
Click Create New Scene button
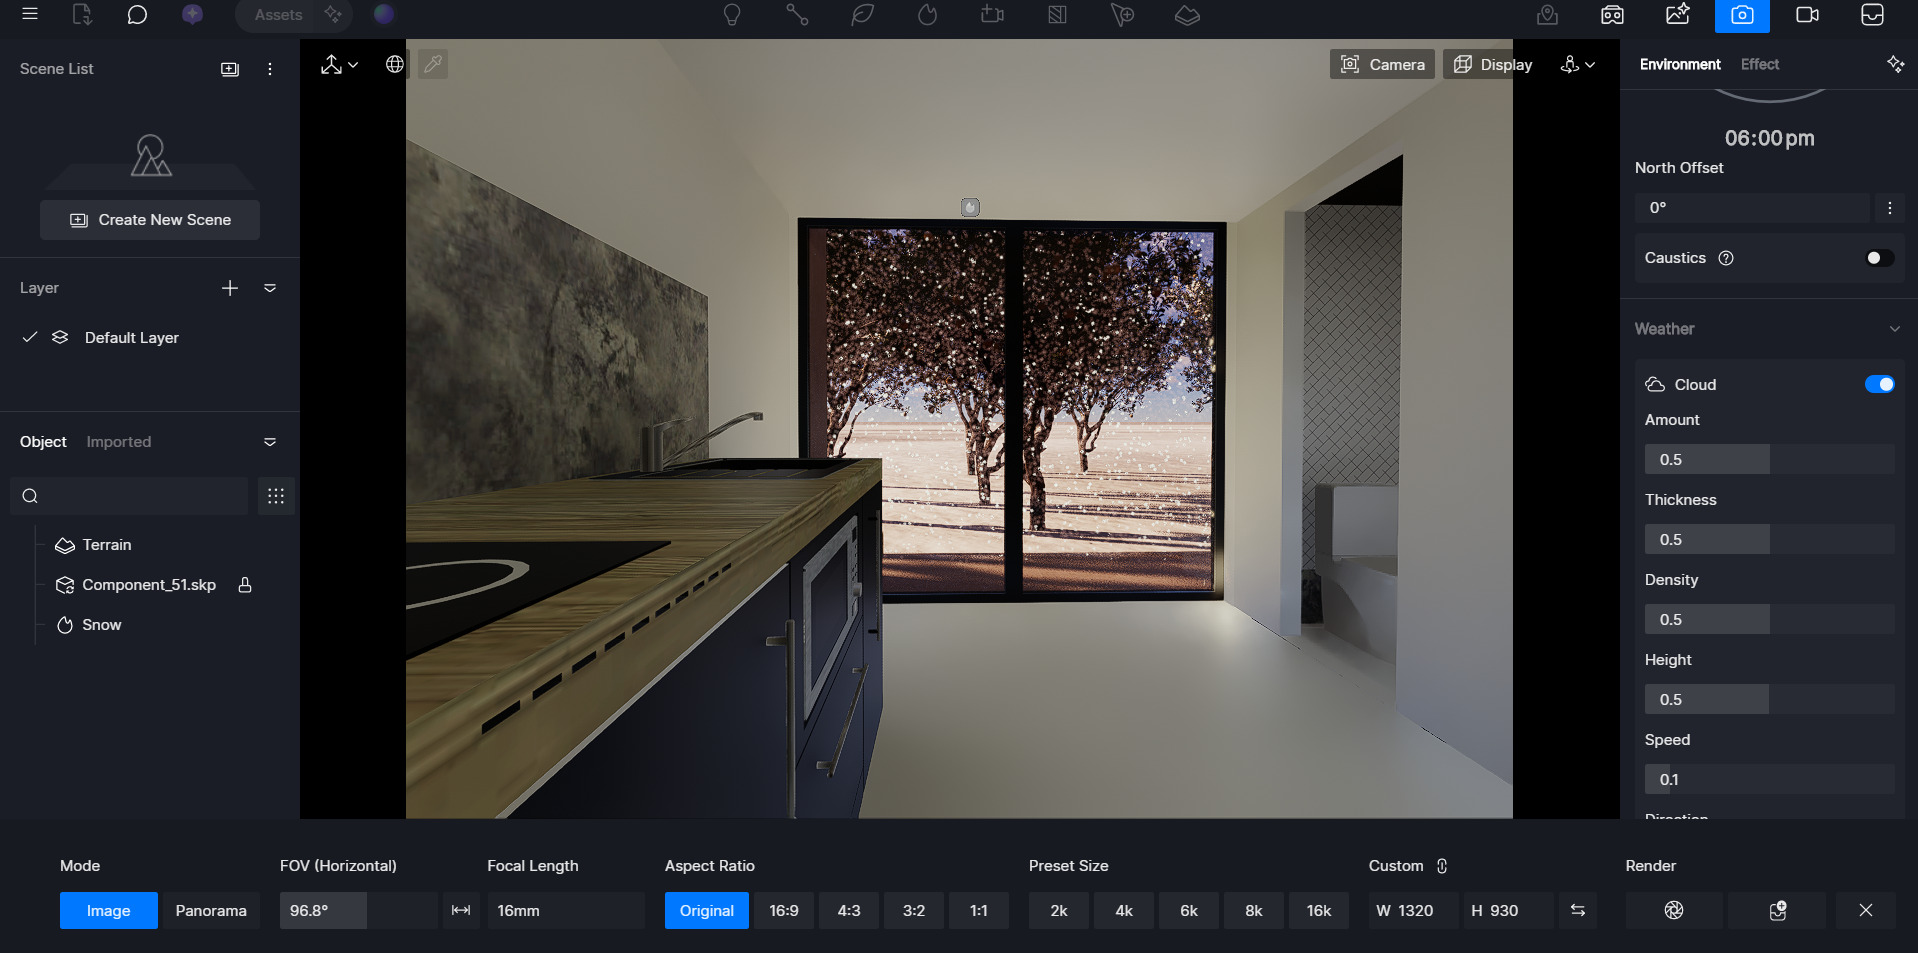coord(150,220)
